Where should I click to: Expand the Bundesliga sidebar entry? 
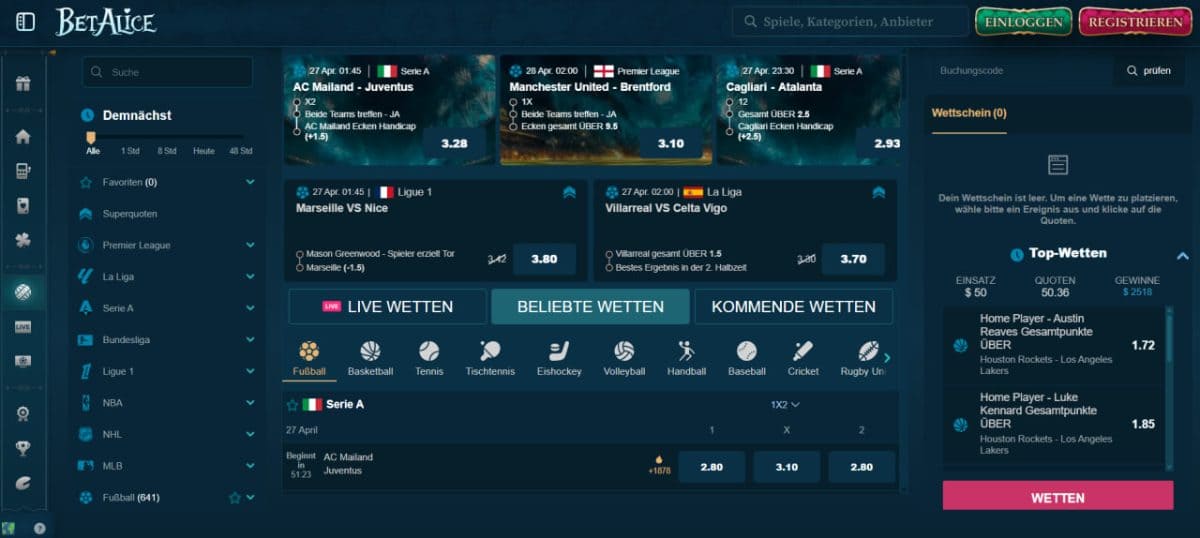[250, 340]
